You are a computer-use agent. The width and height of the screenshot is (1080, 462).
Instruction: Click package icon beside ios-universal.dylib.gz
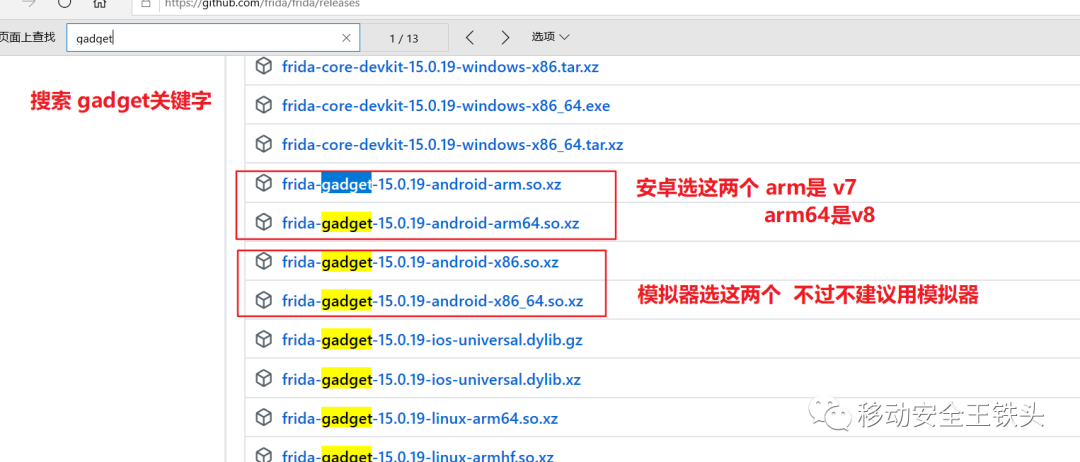[x=262, y=339]
